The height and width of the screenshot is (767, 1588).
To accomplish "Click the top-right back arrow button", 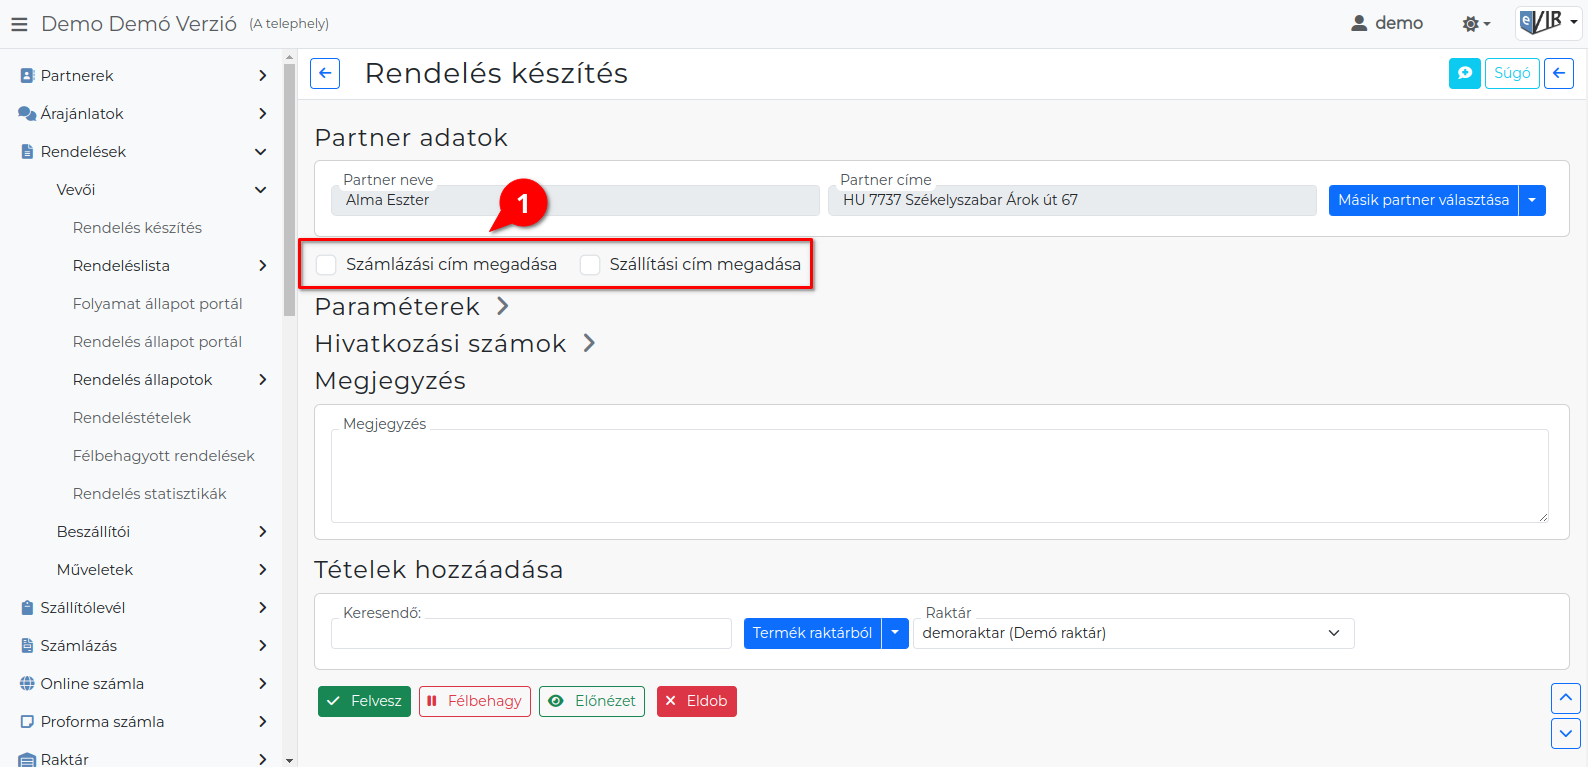I will click(1559, 73).
